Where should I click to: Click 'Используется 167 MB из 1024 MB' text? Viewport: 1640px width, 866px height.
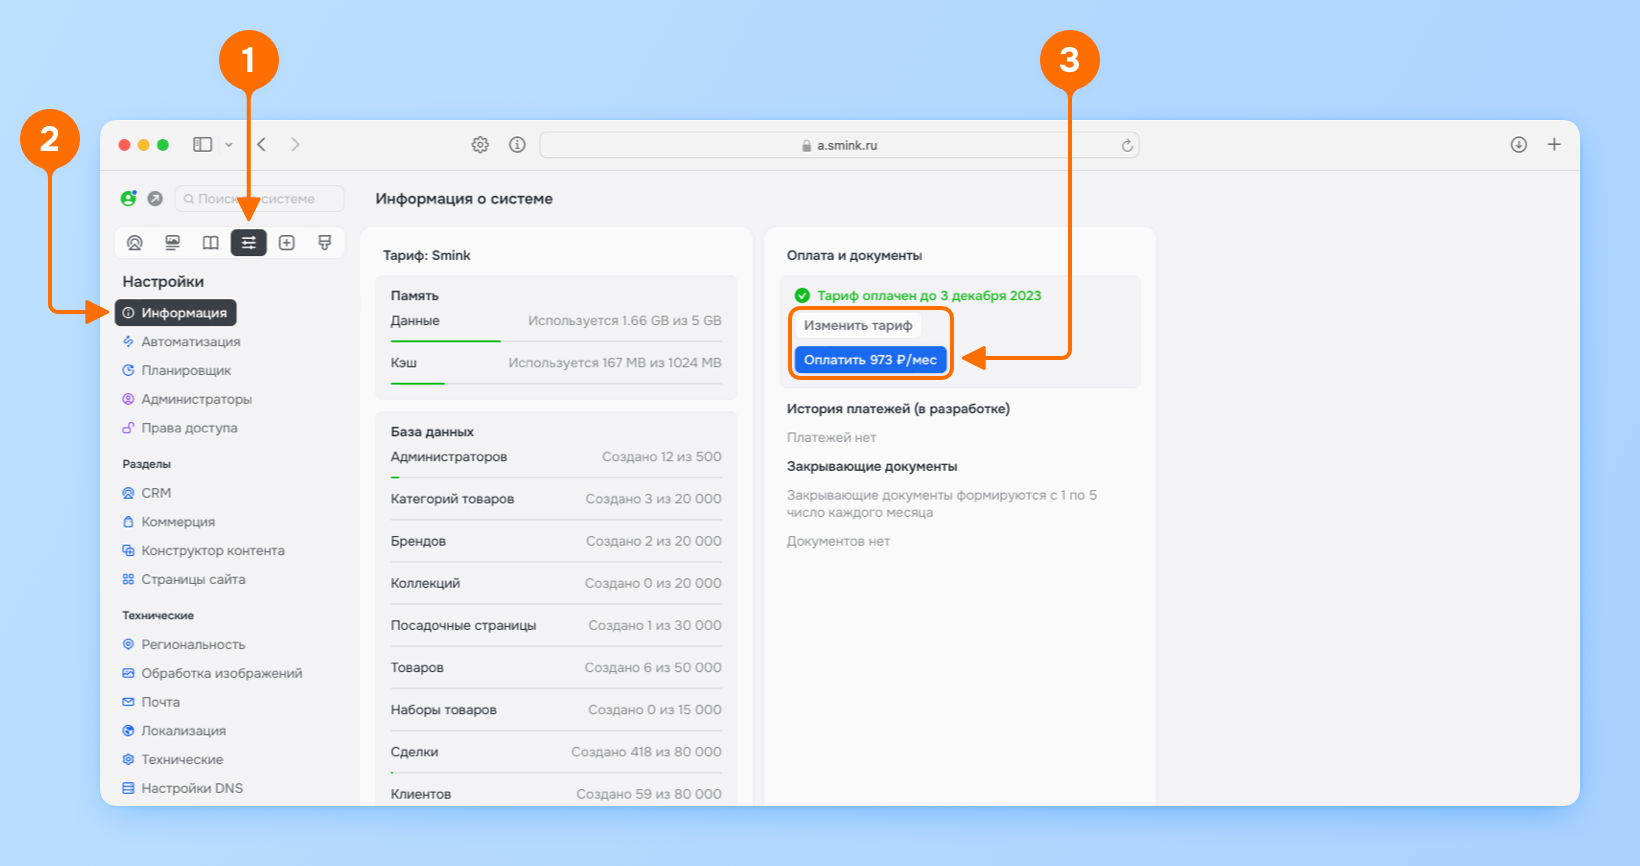pos(615,363)
